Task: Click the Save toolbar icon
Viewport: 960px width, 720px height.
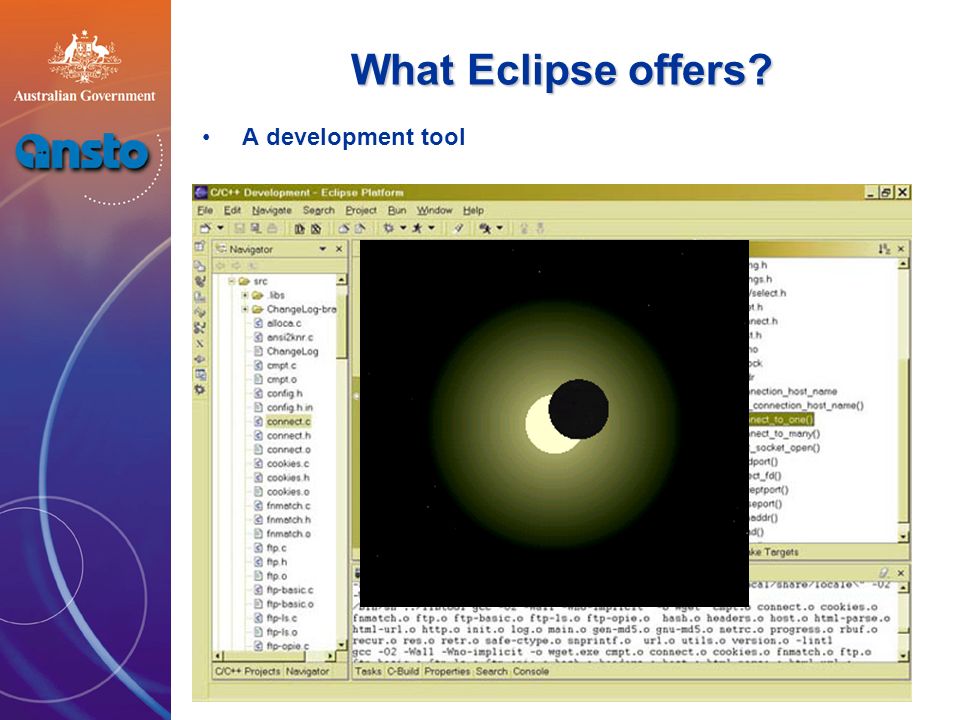Action: pos(239,228)
